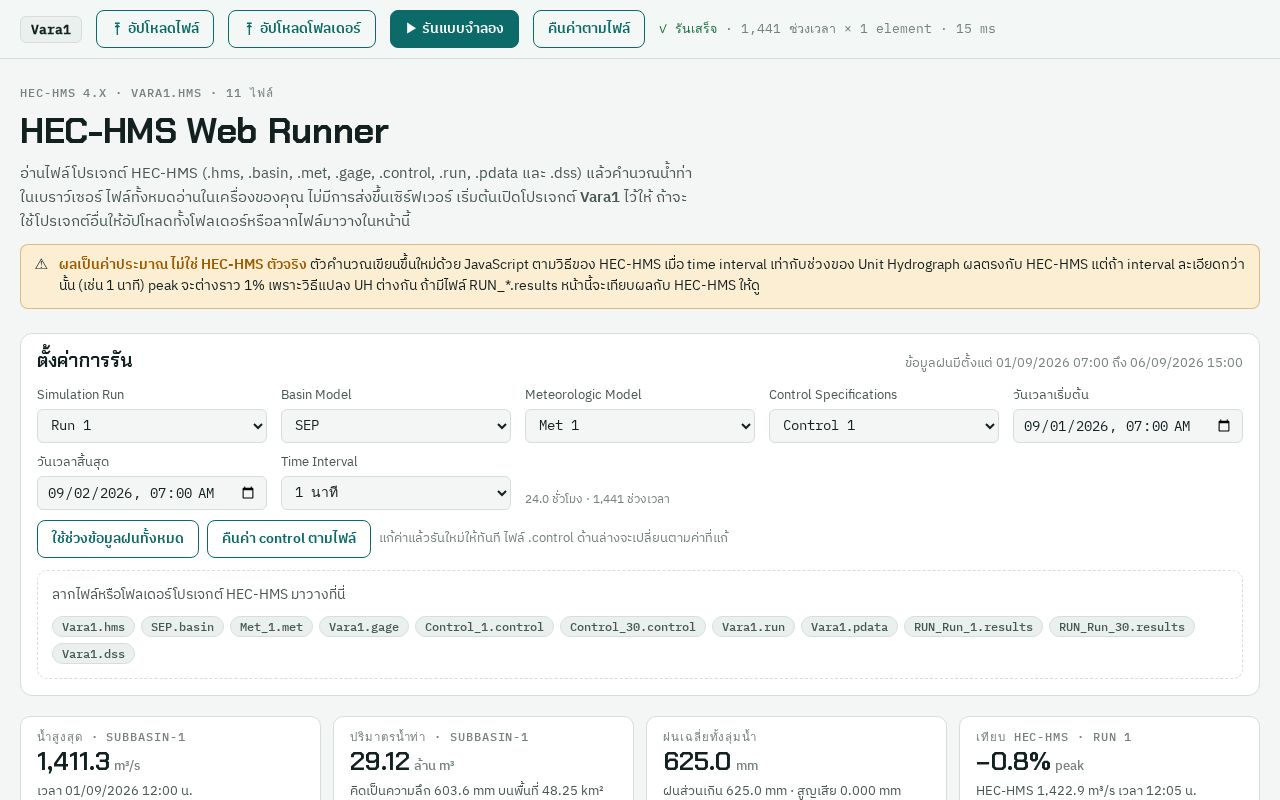This screenshot has width=1280, height=800.
Task: Click the Vara1 project badge
Action: pos(51,29)
